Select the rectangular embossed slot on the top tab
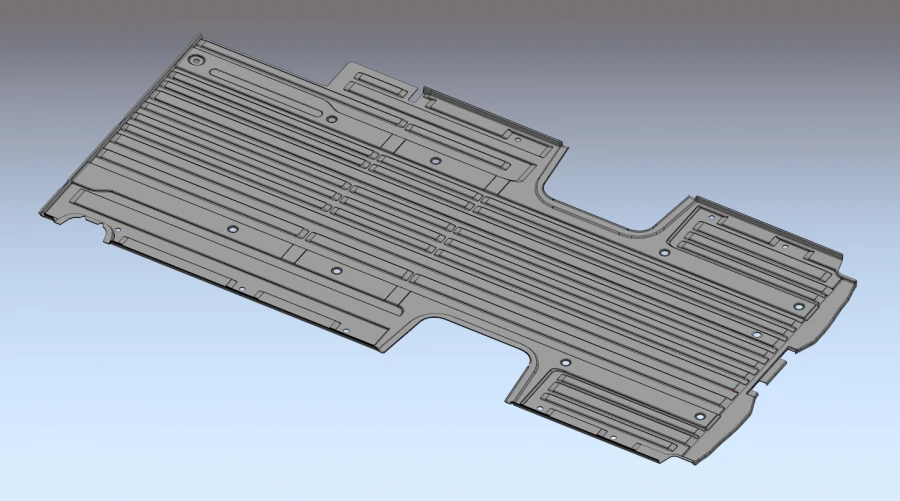900x501 pixels. click(379, 83)
